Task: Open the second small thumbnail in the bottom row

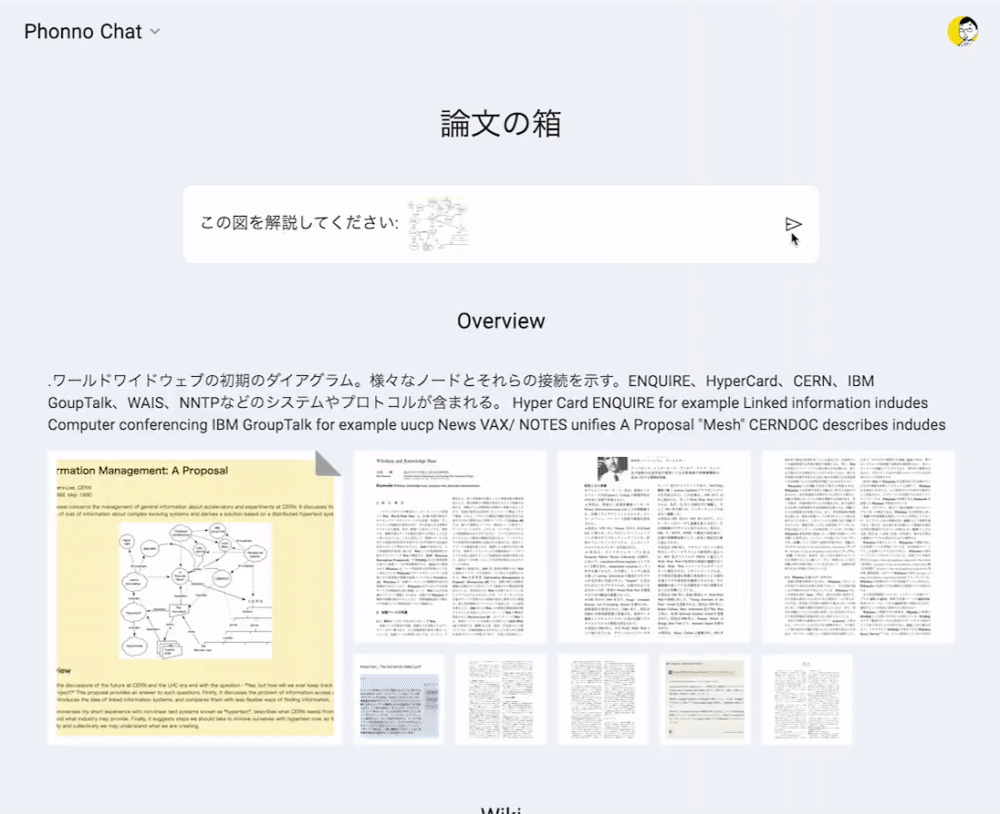Action: (501, 699)
